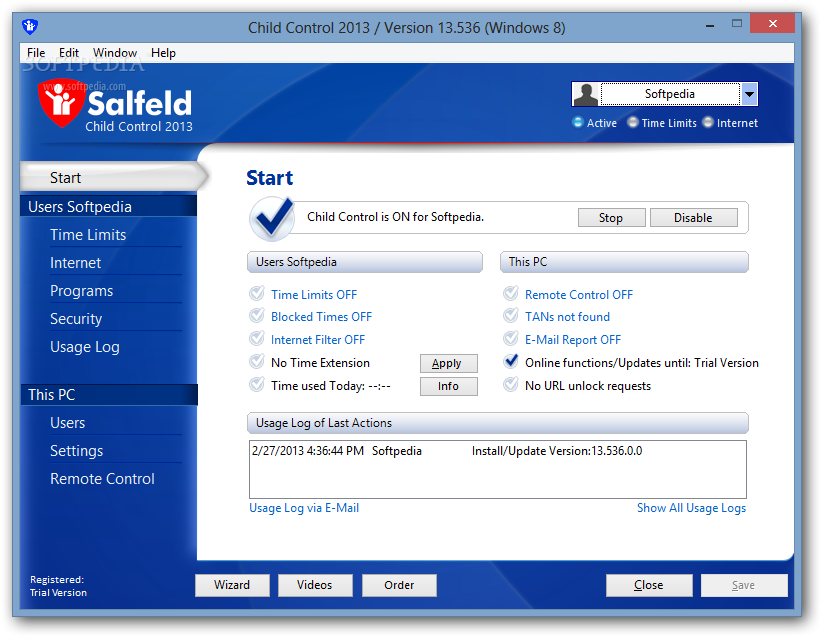Open the user selection dropdown arrow
Screen dimensions: 822x637
749,94
